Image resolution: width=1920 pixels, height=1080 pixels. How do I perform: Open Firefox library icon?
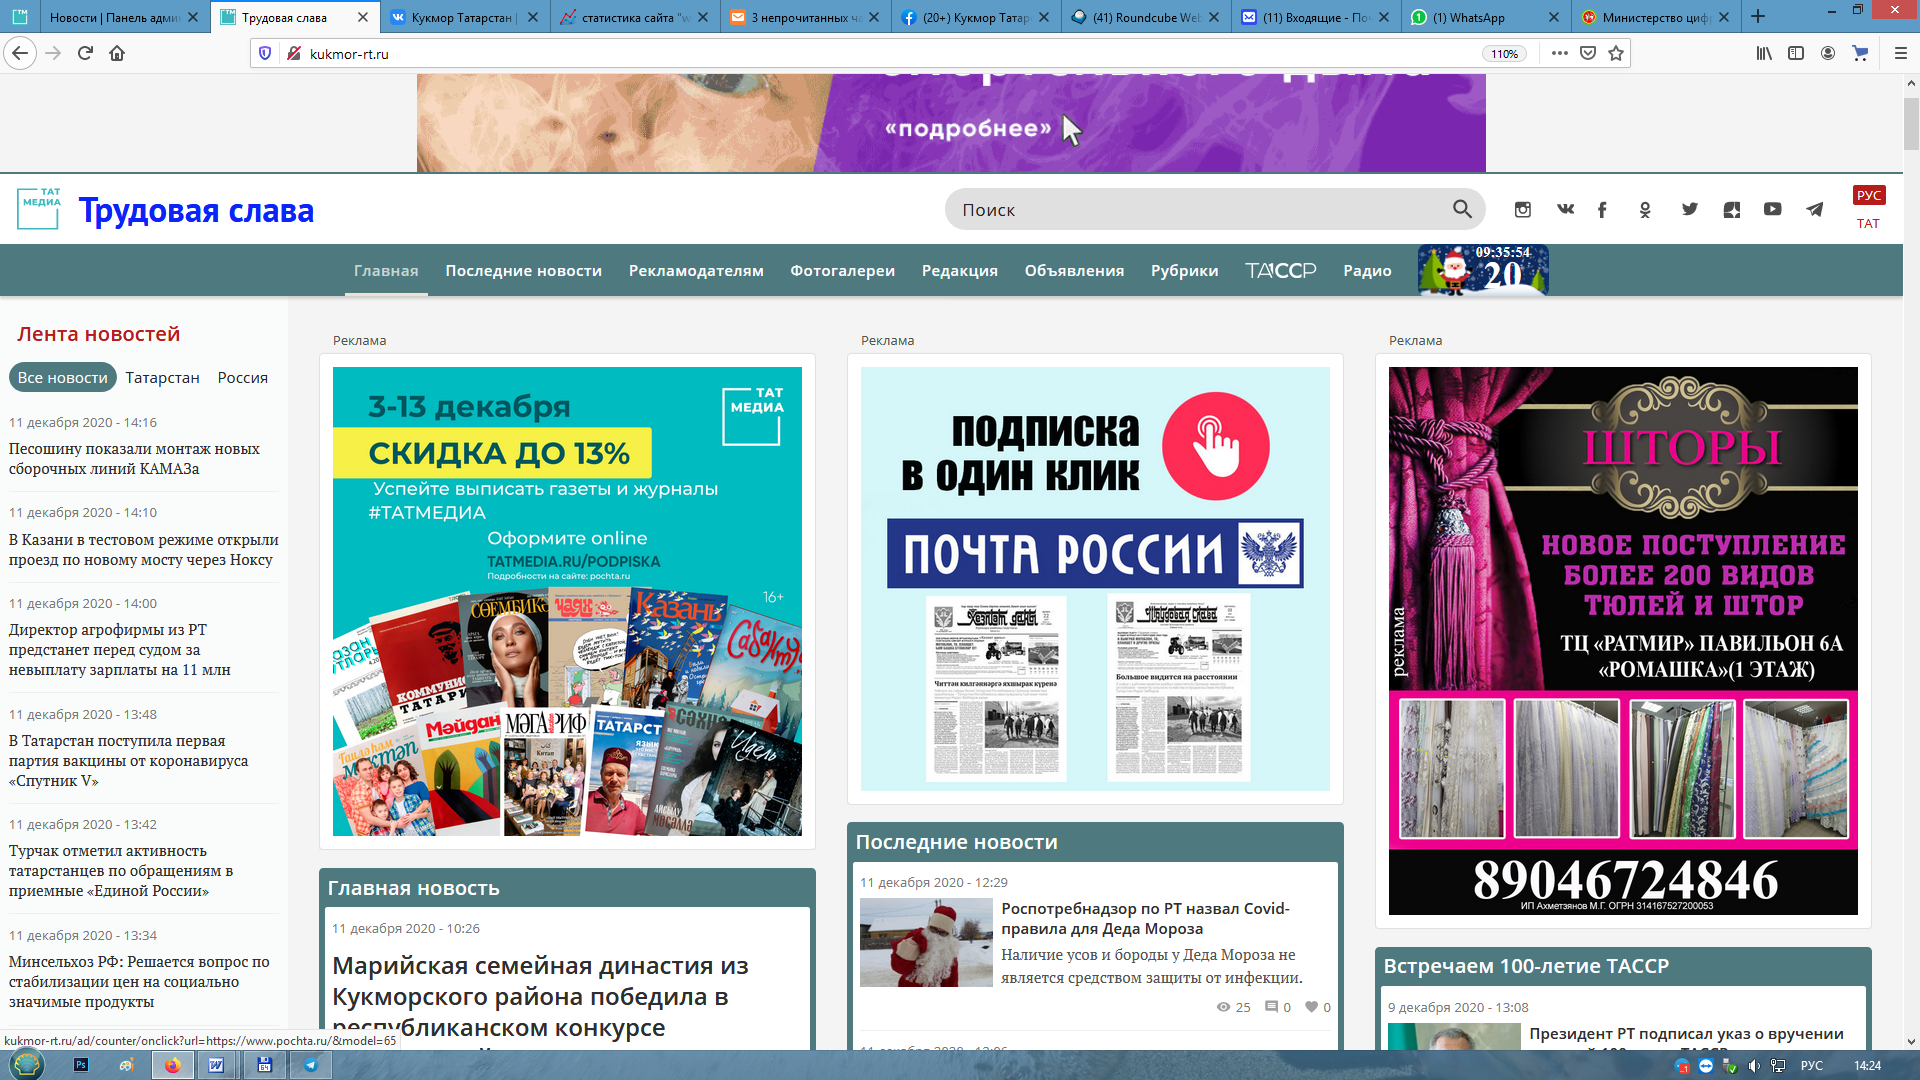click(x=1764, y=53)
